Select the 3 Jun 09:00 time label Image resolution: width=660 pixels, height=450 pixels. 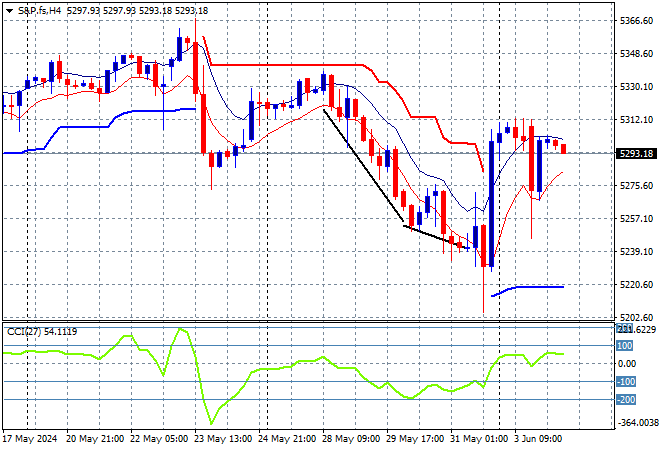click(x=538, y=439)
